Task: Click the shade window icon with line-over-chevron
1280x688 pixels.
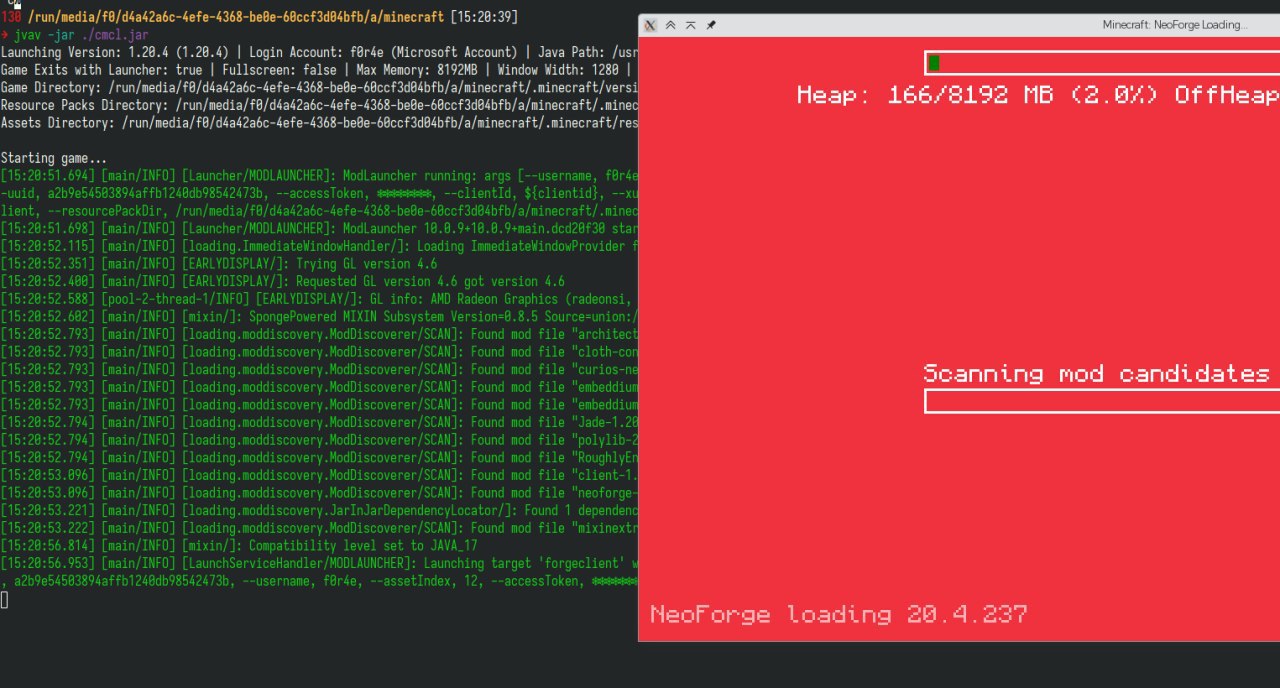Action: 690,25
